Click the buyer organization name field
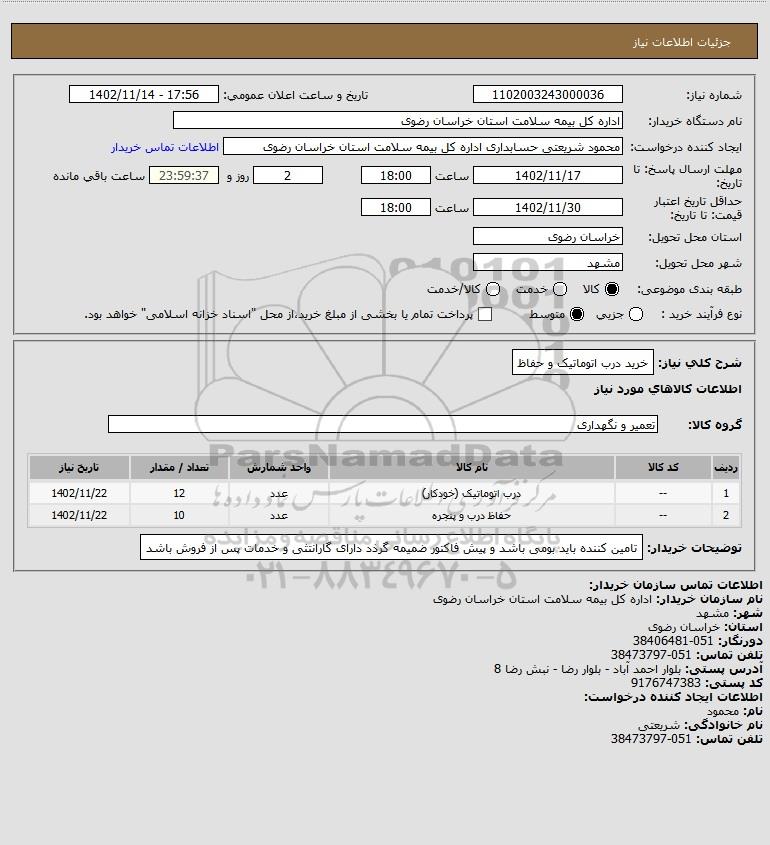Viewport: 770px width, 845px height. coord(398,121)
